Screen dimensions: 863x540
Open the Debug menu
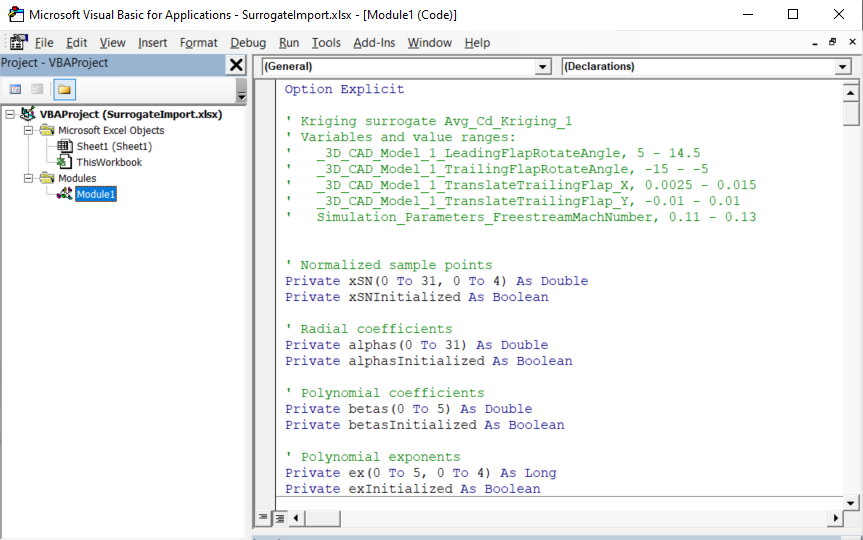click(x=248, y=43)
